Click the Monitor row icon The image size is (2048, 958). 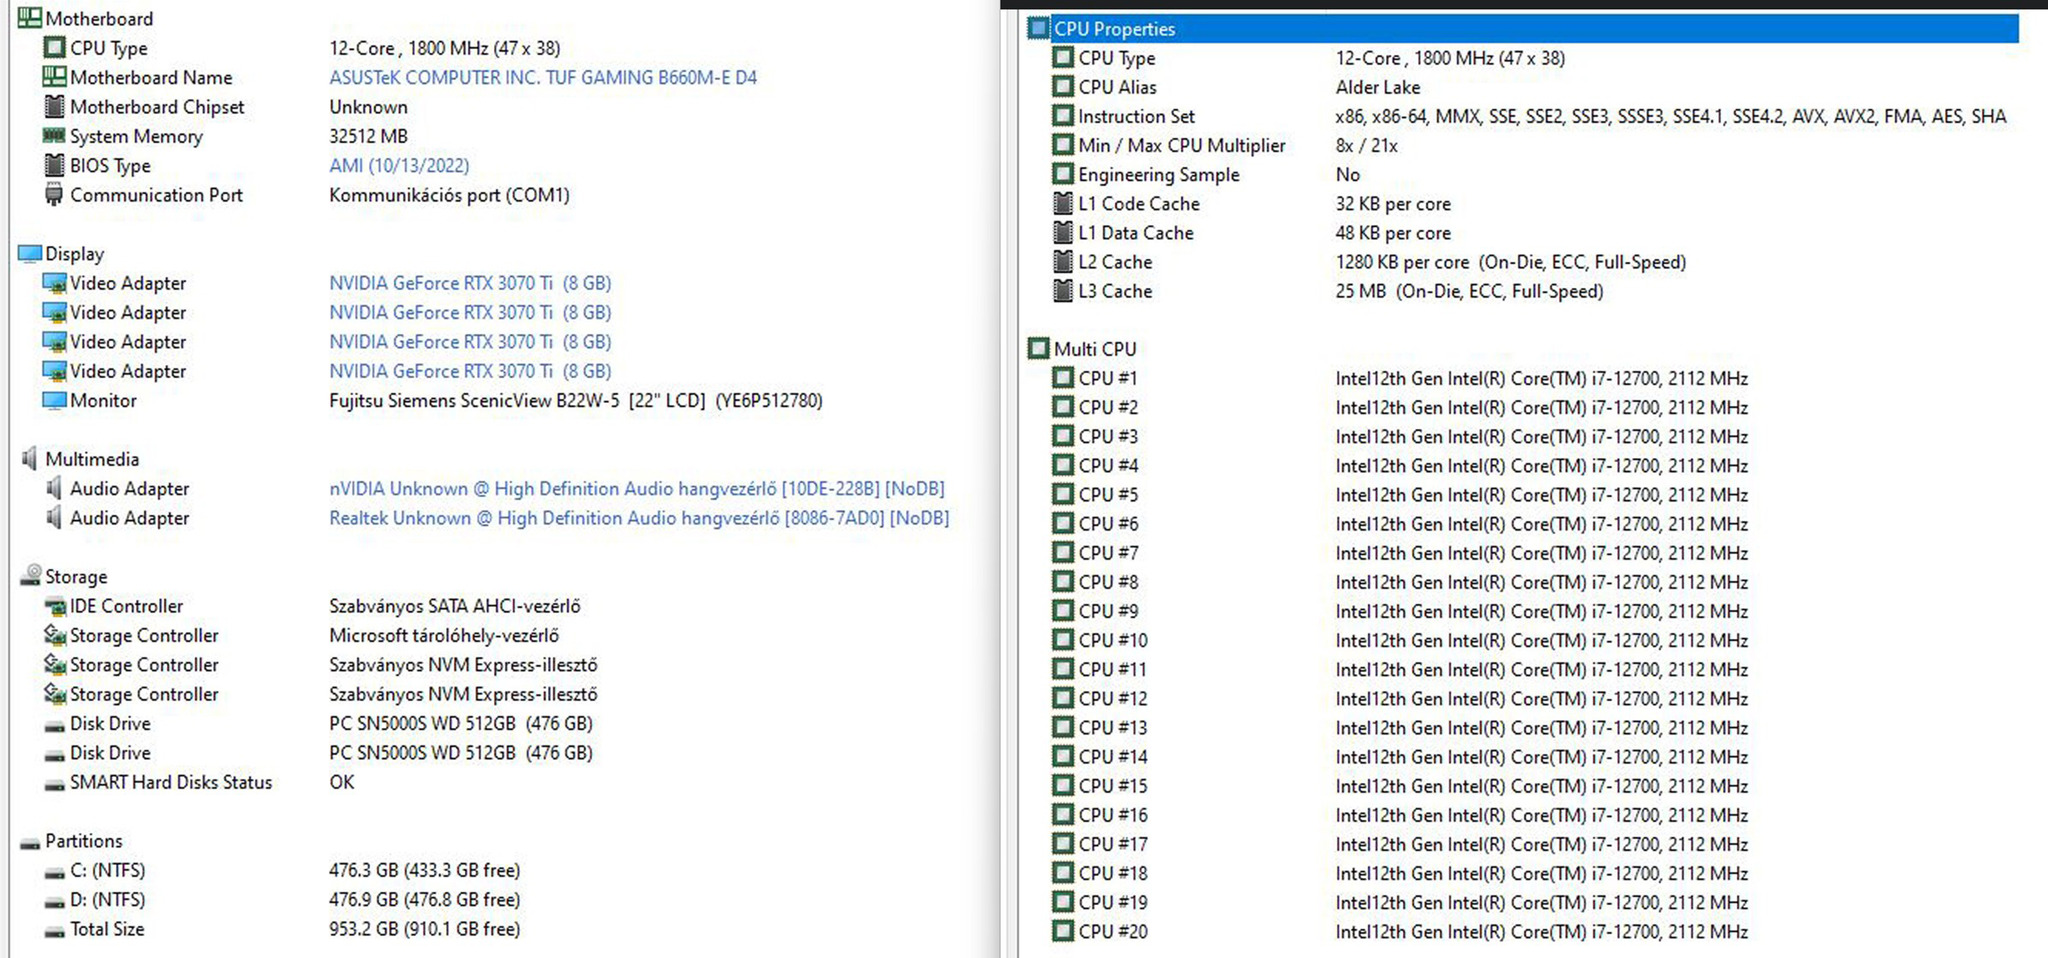54,400
